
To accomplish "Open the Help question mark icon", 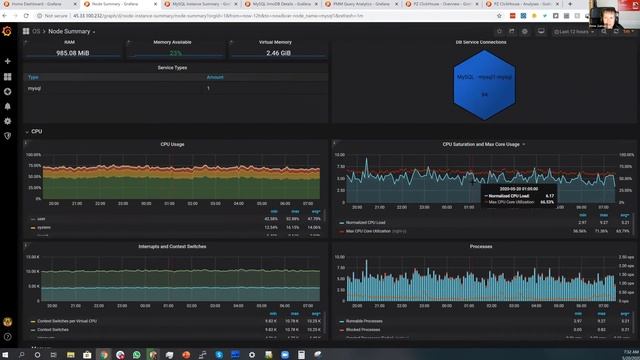I will 7,337.
